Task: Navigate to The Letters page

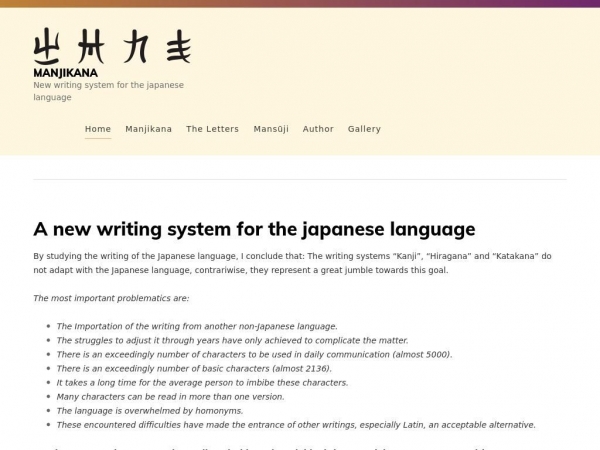Action: point(212,129)
